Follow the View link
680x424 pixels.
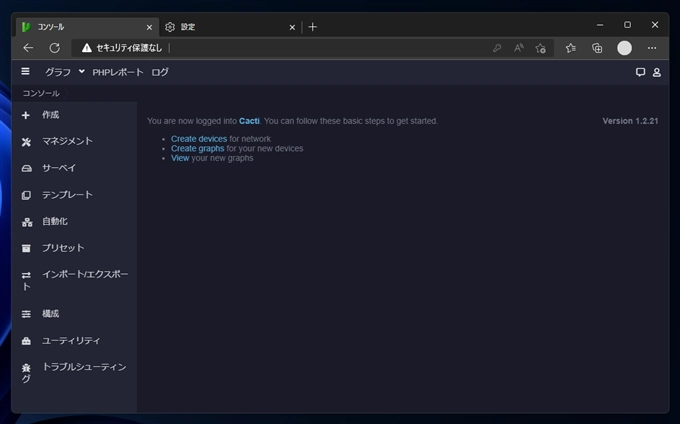click(x=180, y=158)
